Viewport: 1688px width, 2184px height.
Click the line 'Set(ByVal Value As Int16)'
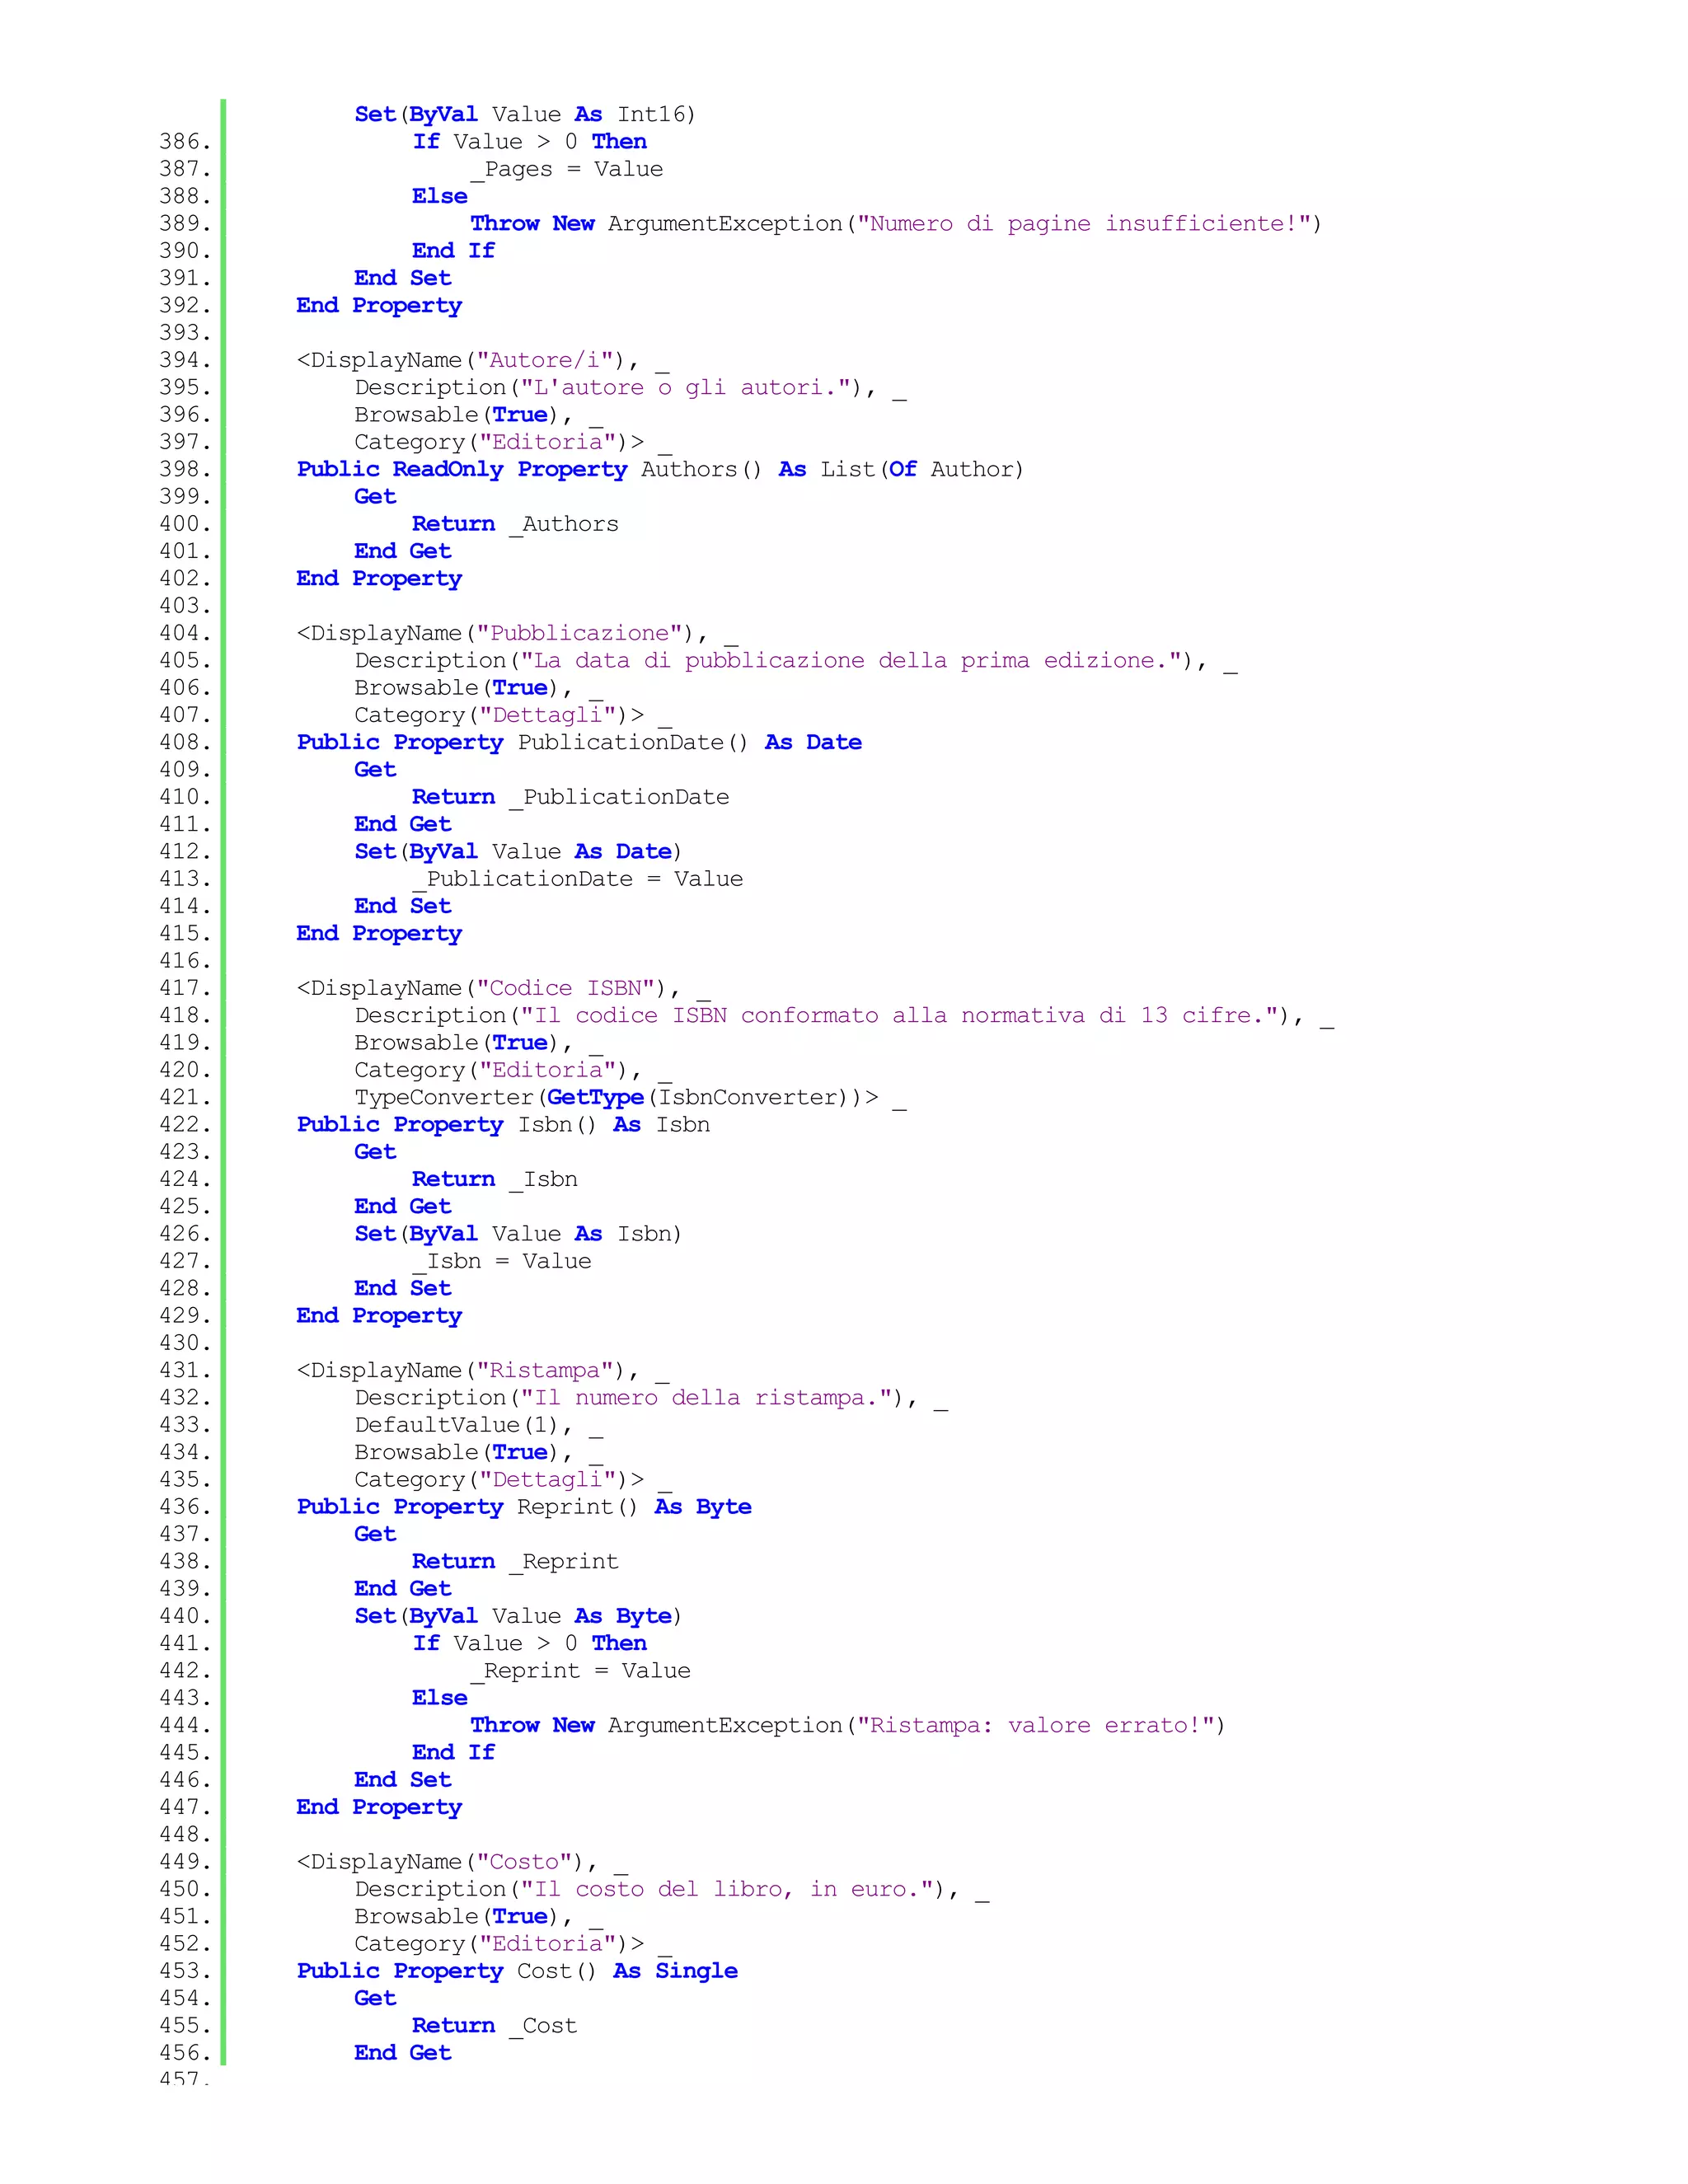click(525, 114)
